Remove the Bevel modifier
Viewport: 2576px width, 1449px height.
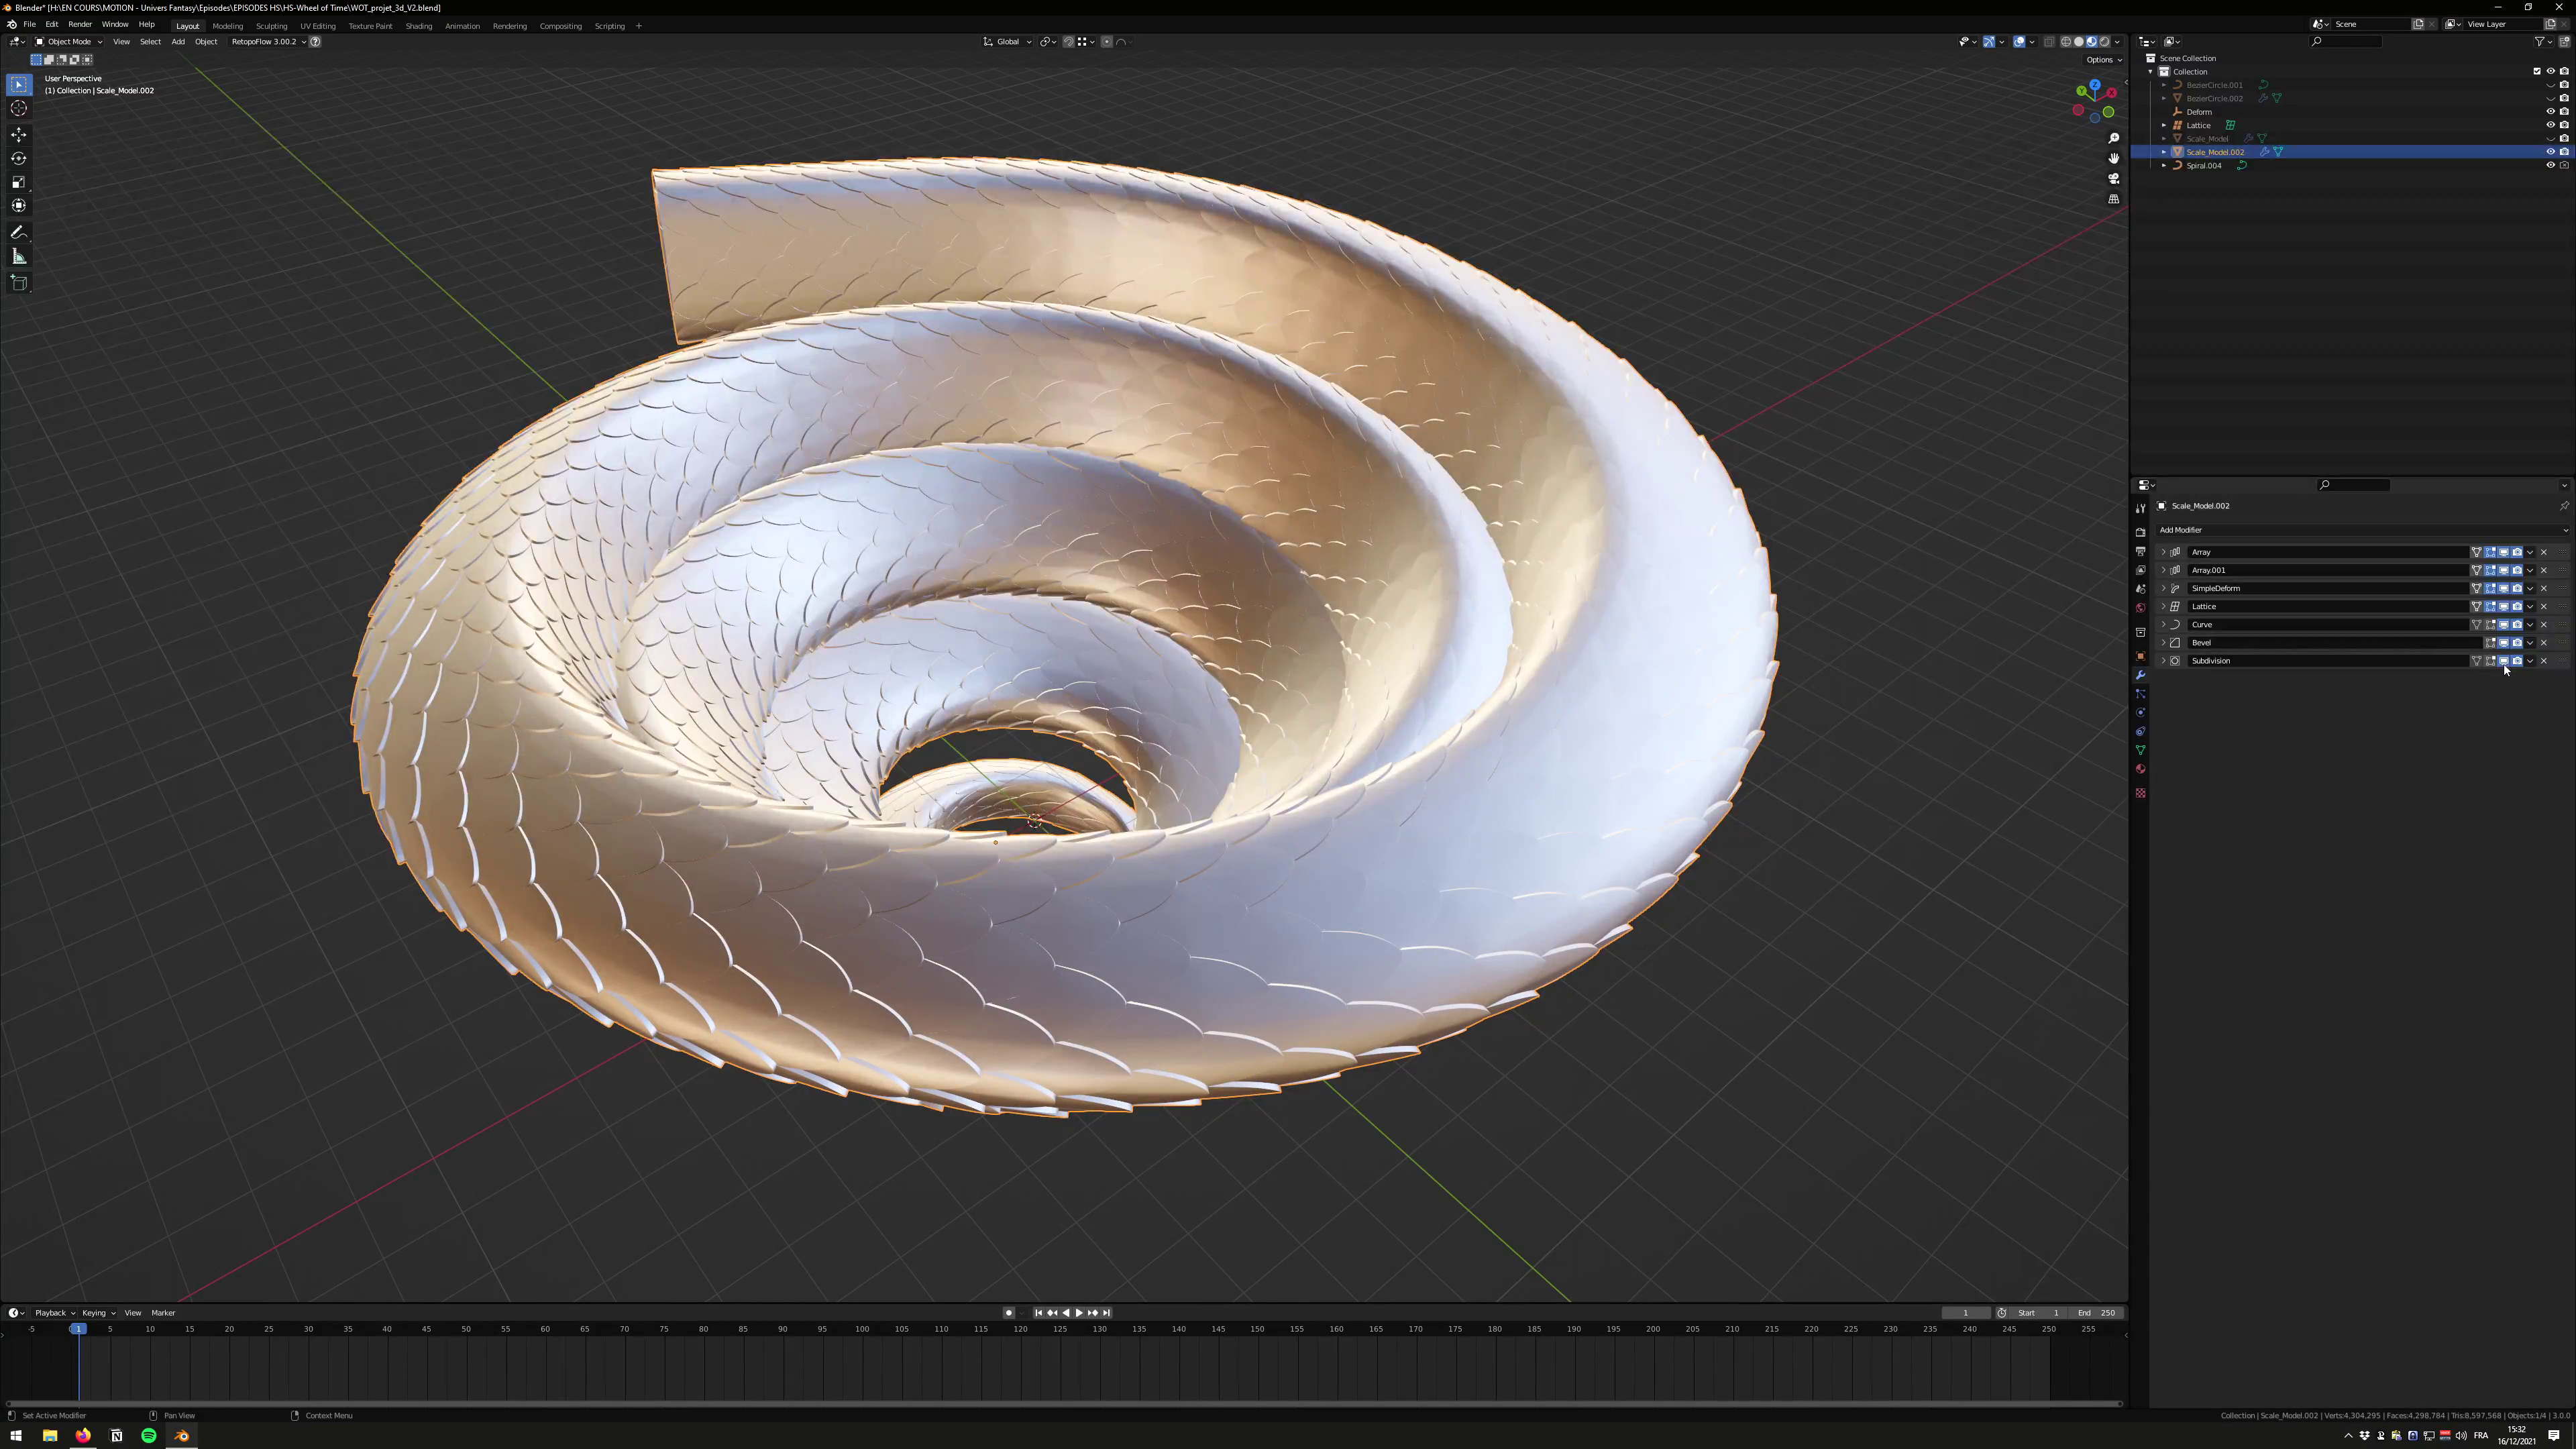(x=2544, y=643)
